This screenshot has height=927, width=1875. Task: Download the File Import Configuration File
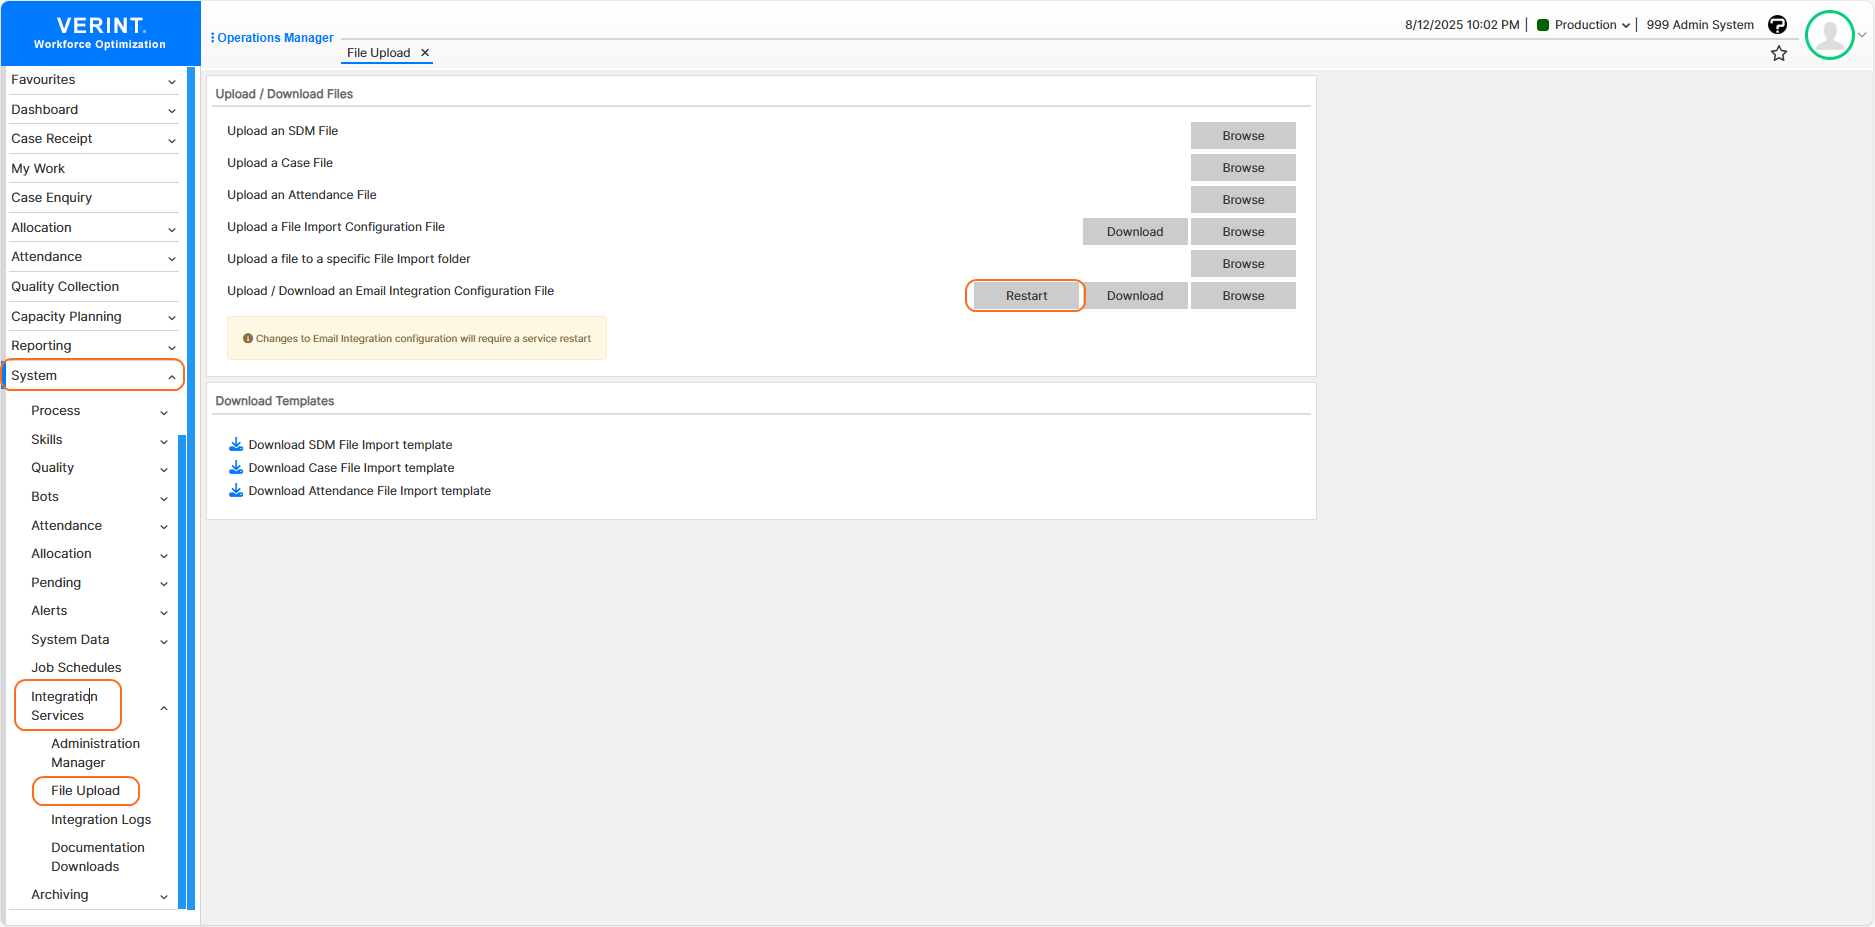tap(1135, 231)
